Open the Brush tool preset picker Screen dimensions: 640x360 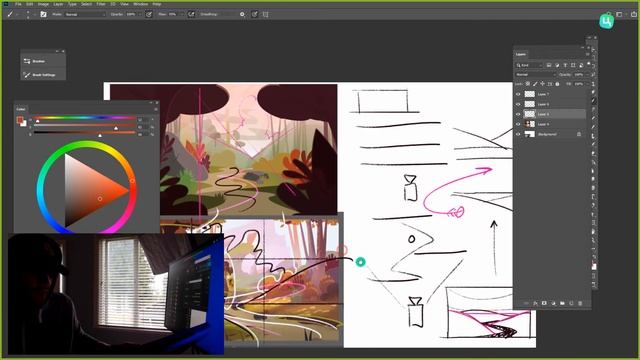(x=10, y=14)
